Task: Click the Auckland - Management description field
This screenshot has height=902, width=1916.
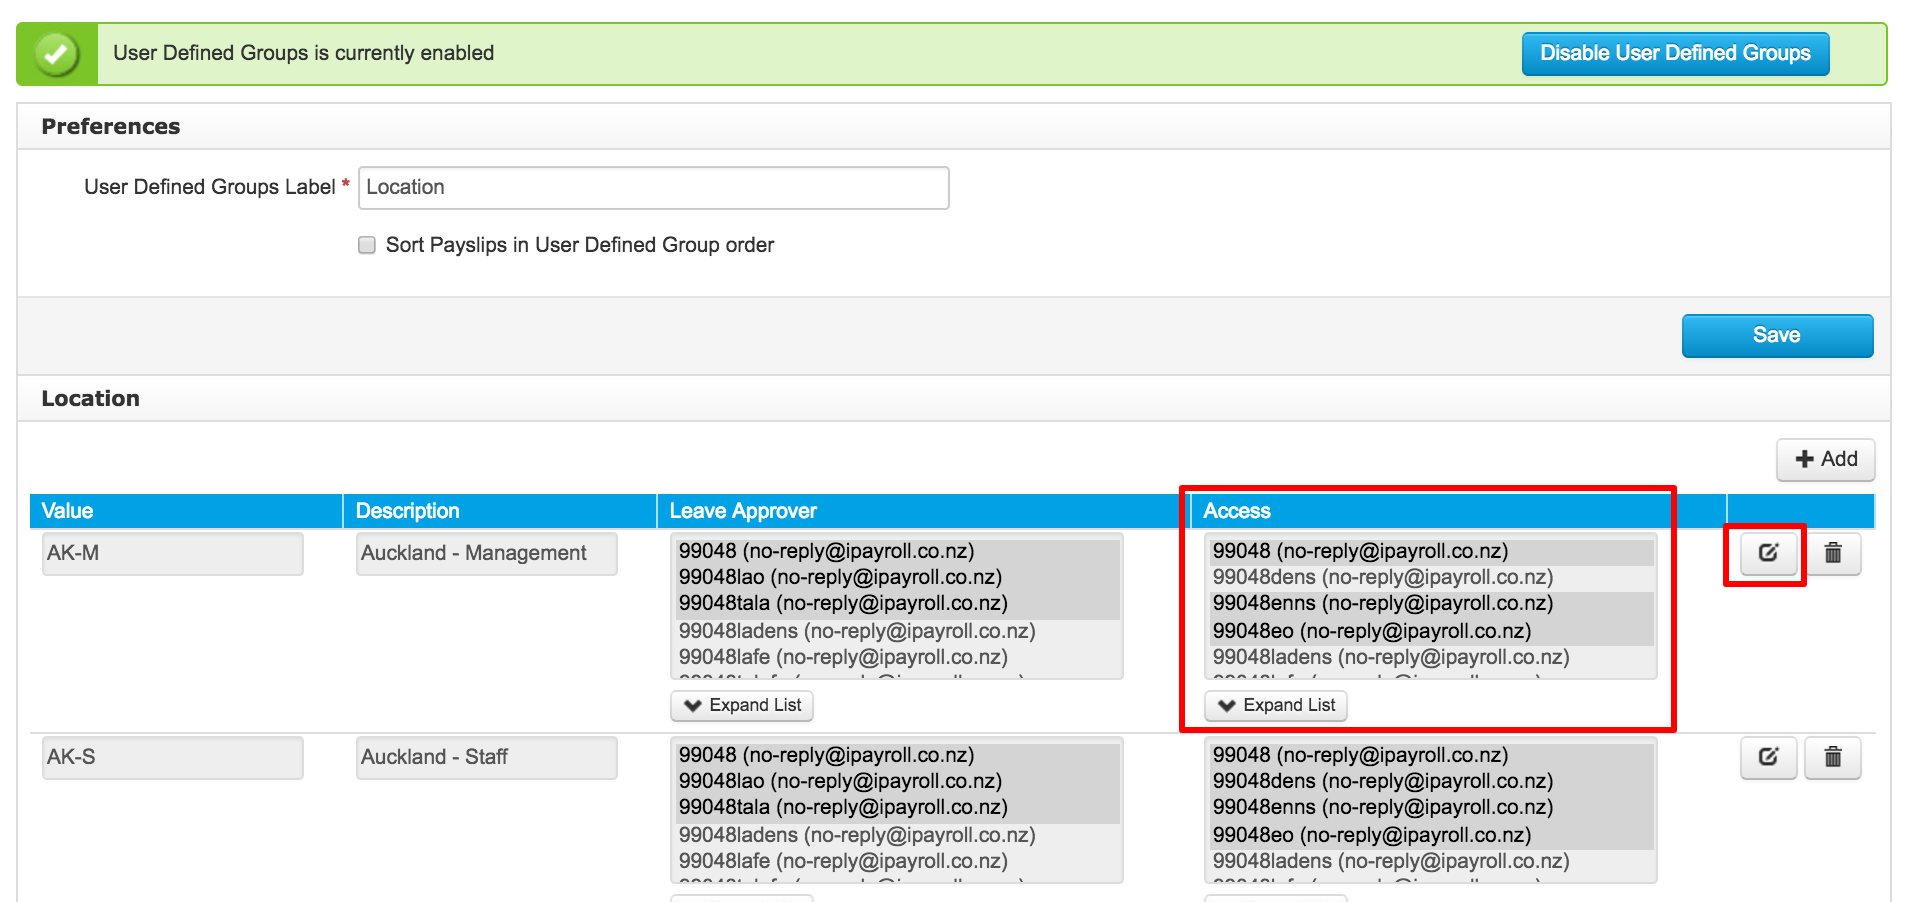Action: (x=487, y=554)
